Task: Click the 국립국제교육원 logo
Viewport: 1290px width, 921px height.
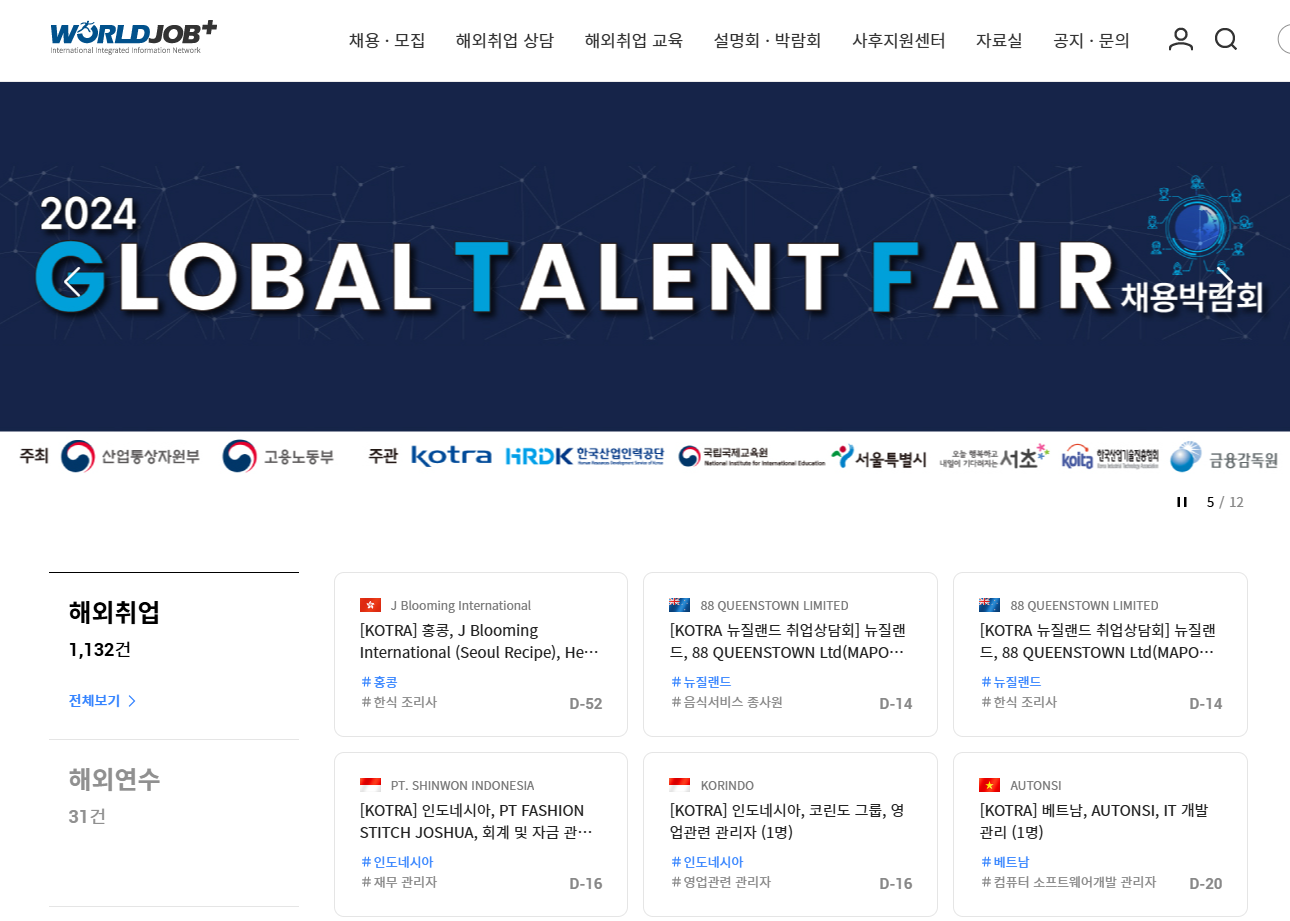Action: point(752,457)
